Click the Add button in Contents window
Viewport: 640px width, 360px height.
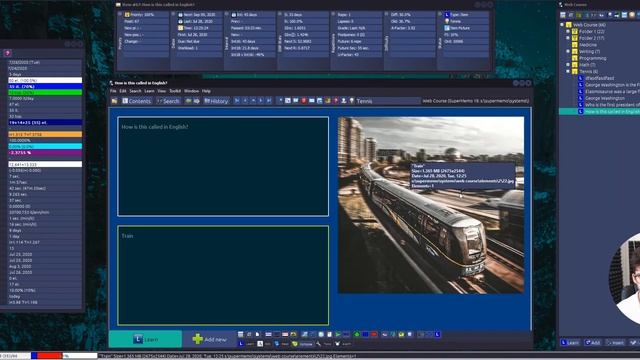592,342
